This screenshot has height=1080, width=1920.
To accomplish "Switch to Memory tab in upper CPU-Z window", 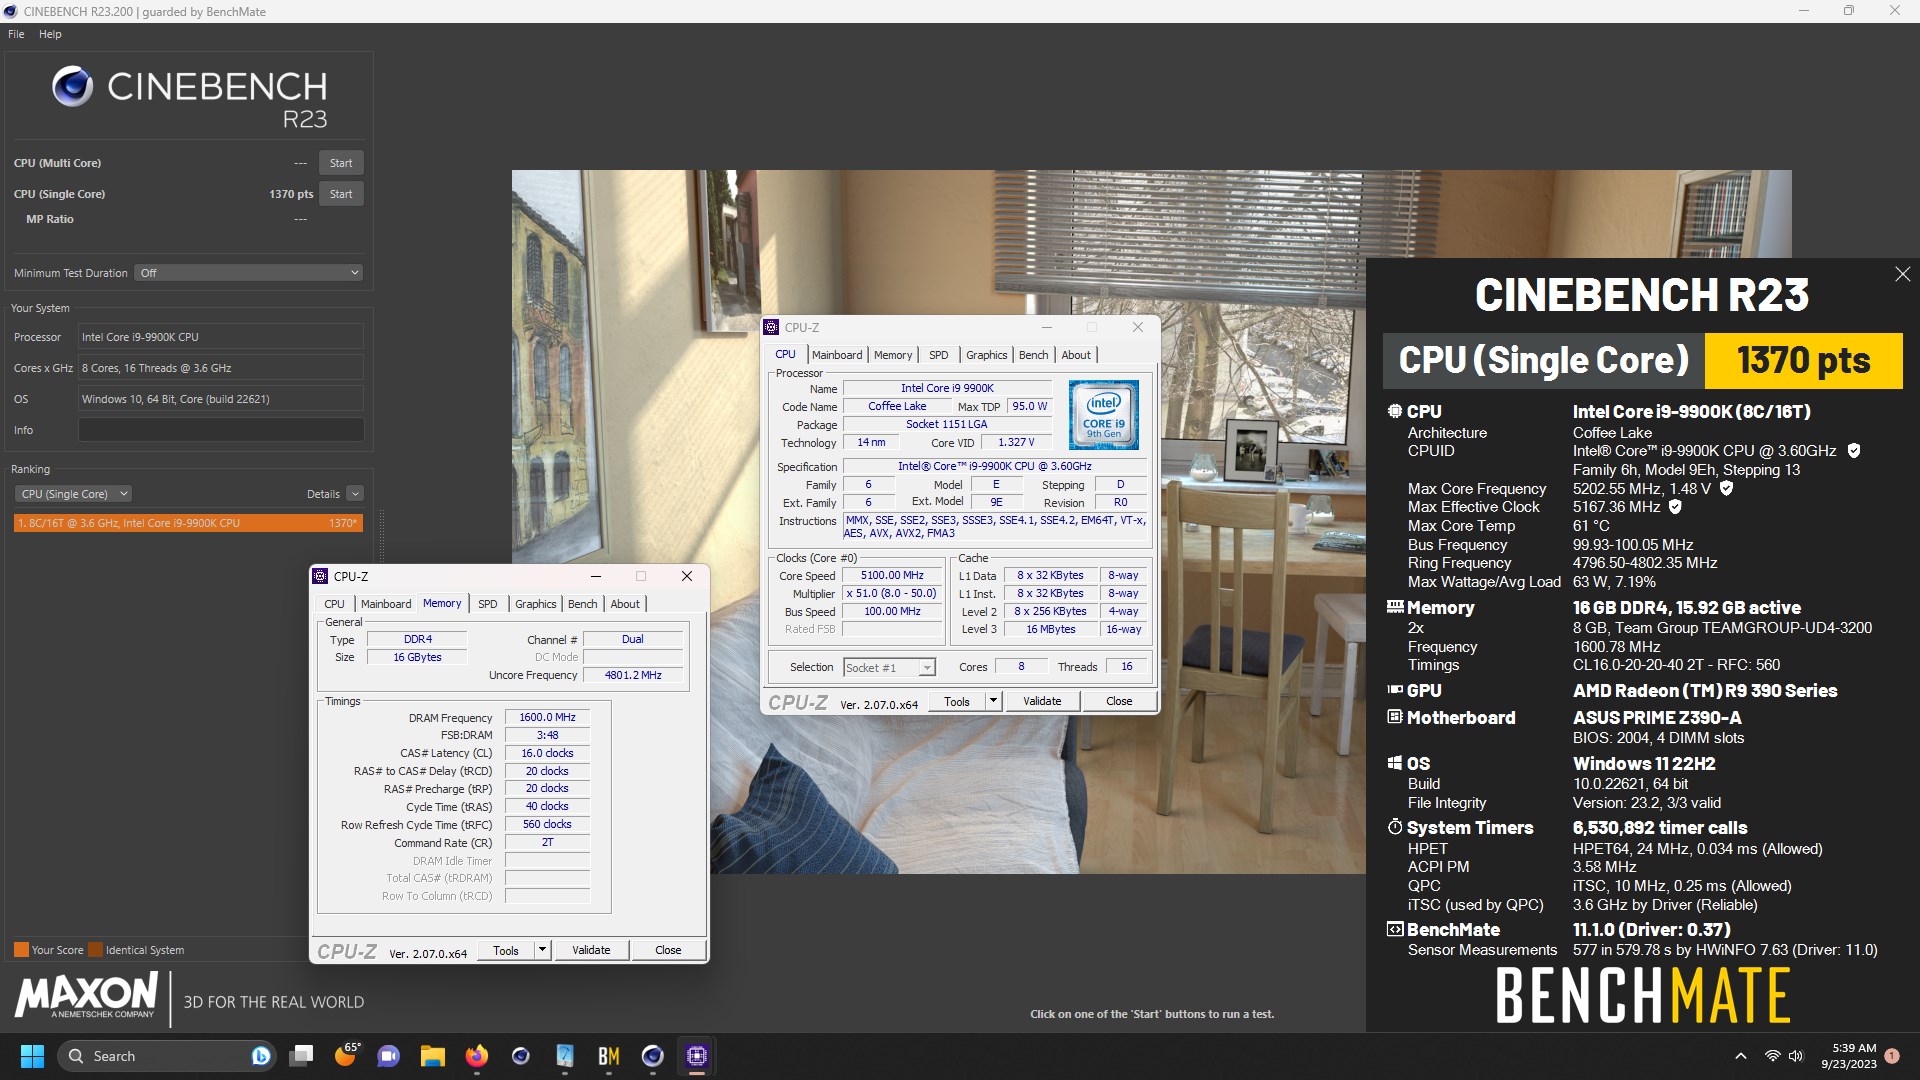I will 893,355.
